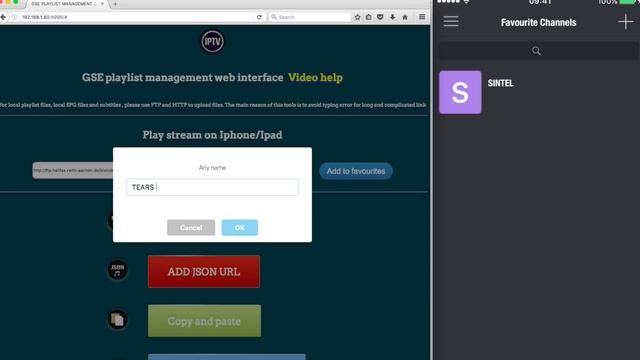This screenshot has height=360, width=640.
Task: Tap the plus icon to add a channel
Action: pyautogui.click(x=625, y=22)
